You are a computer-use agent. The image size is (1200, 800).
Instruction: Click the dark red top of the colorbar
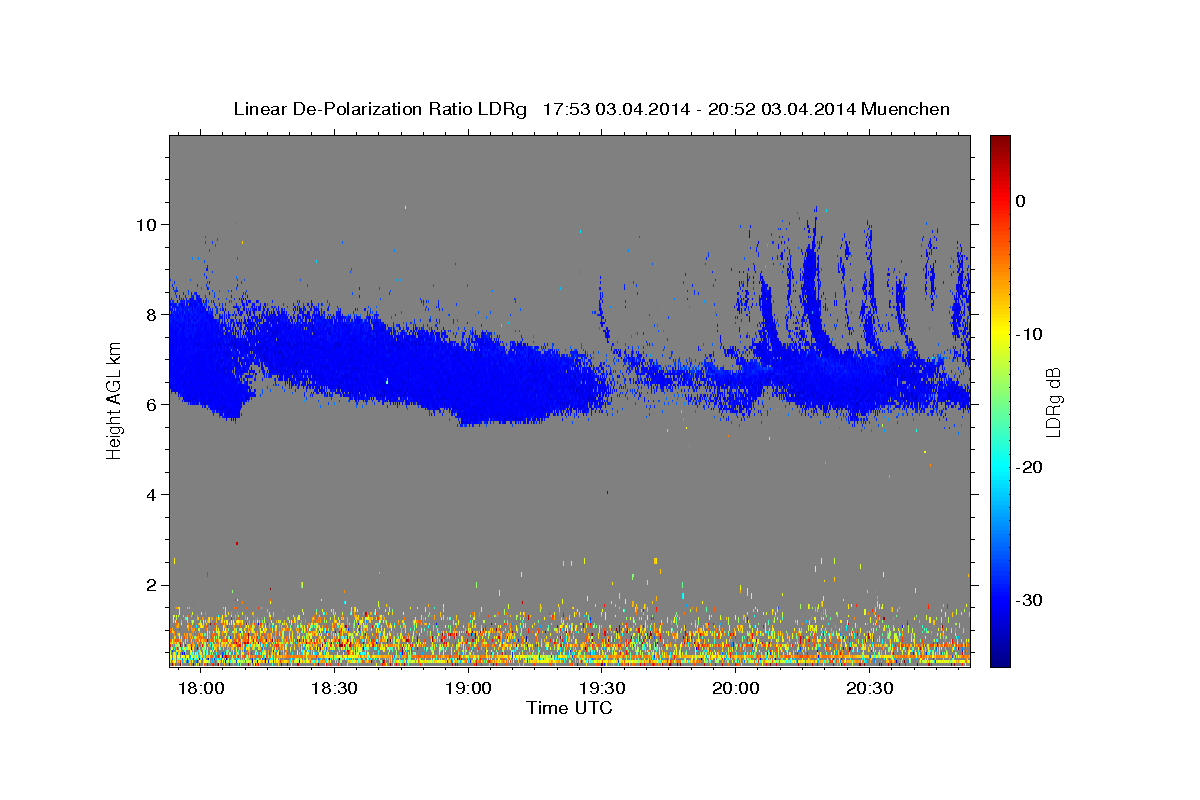tap(1000, 145)
